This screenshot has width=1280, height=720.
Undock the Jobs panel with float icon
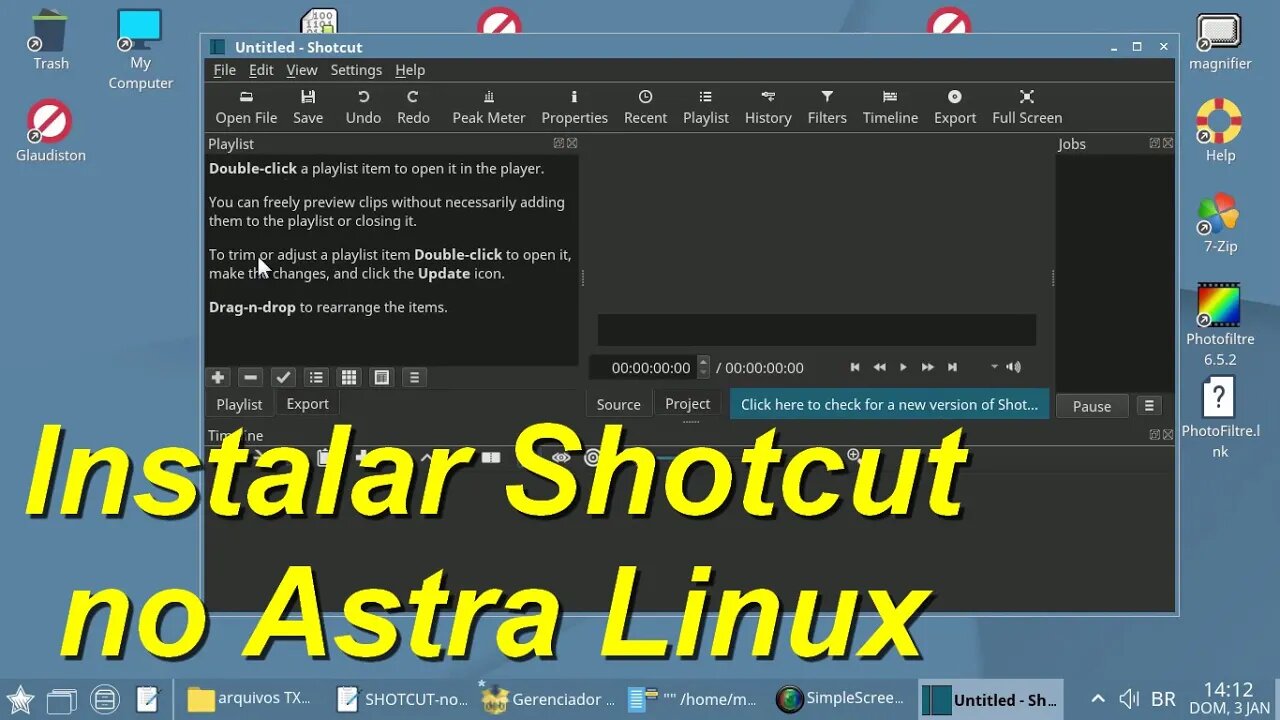click(x=1154, y=143)
